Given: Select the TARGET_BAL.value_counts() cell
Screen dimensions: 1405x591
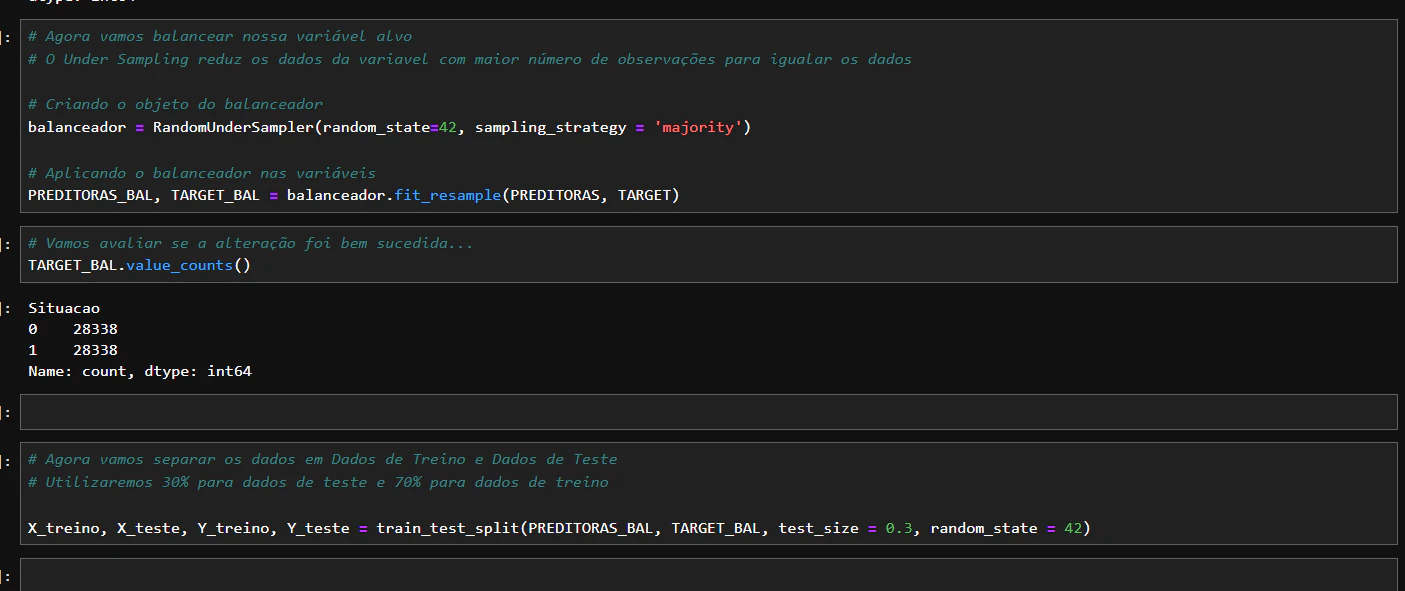Looking at the screenshot, I should tap(708, 254).
